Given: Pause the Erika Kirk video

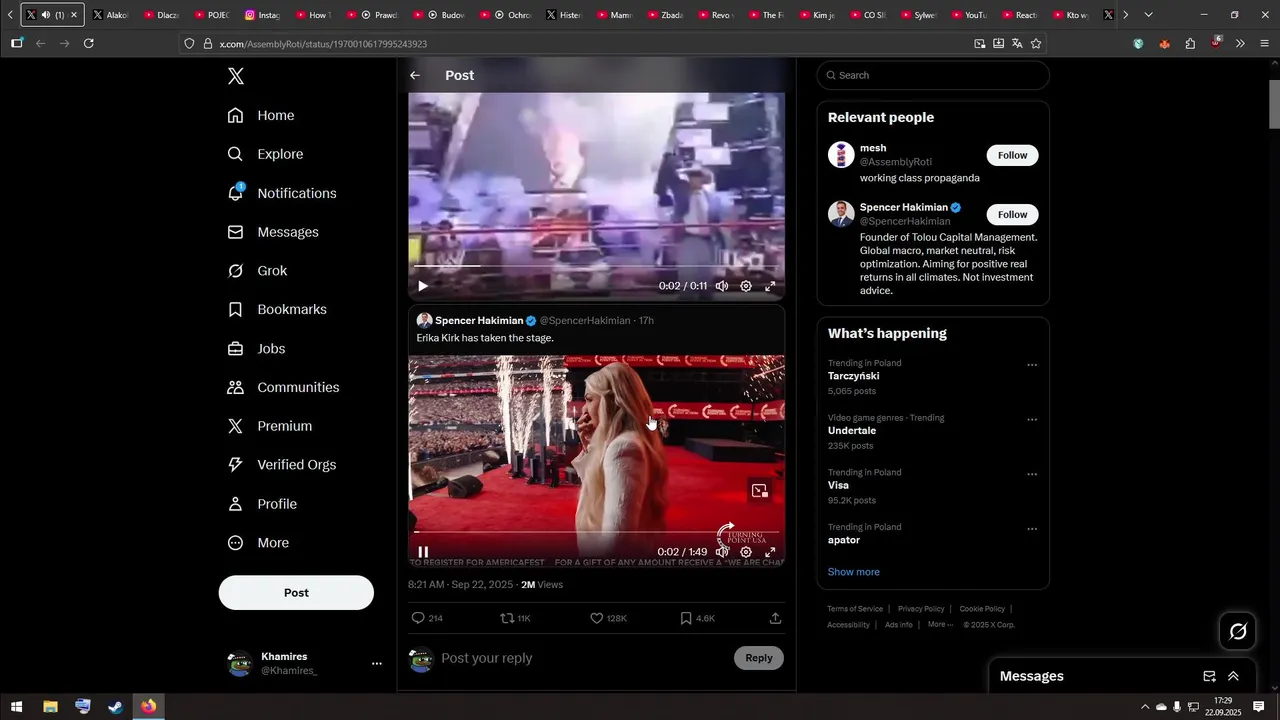Looking at the screenshot, I should [423, 552].
